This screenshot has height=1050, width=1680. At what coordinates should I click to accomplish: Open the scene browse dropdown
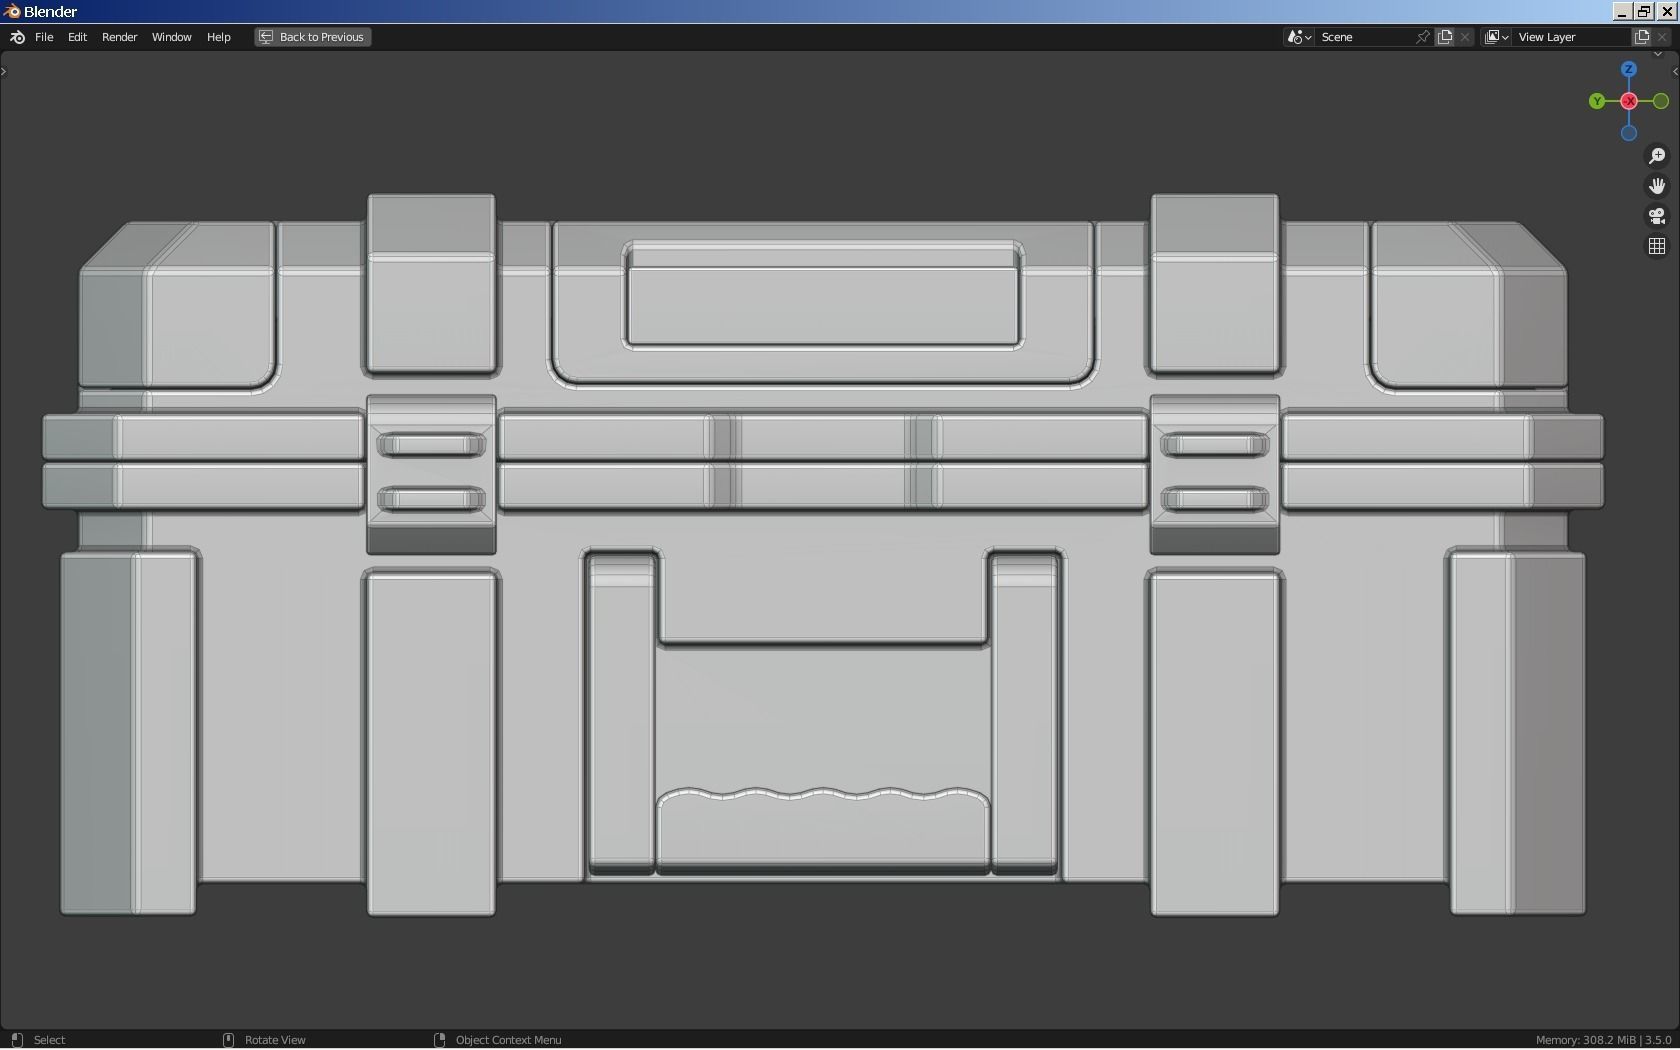coord(1299,37)
